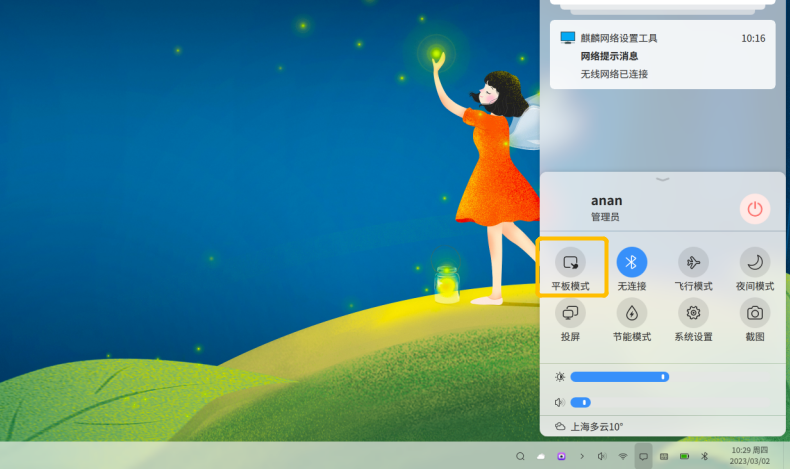
Task: Launch the screenshot (截图) camera icon
Action: pyautogui.click(x=755, y=313)
